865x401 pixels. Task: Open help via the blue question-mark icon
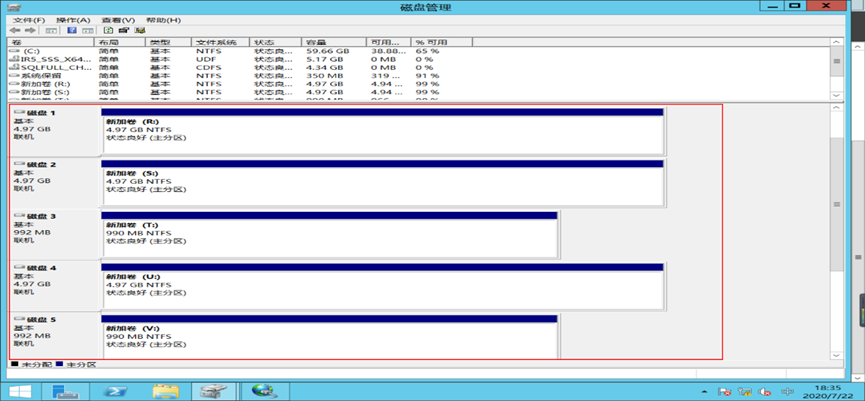[72, 30]
